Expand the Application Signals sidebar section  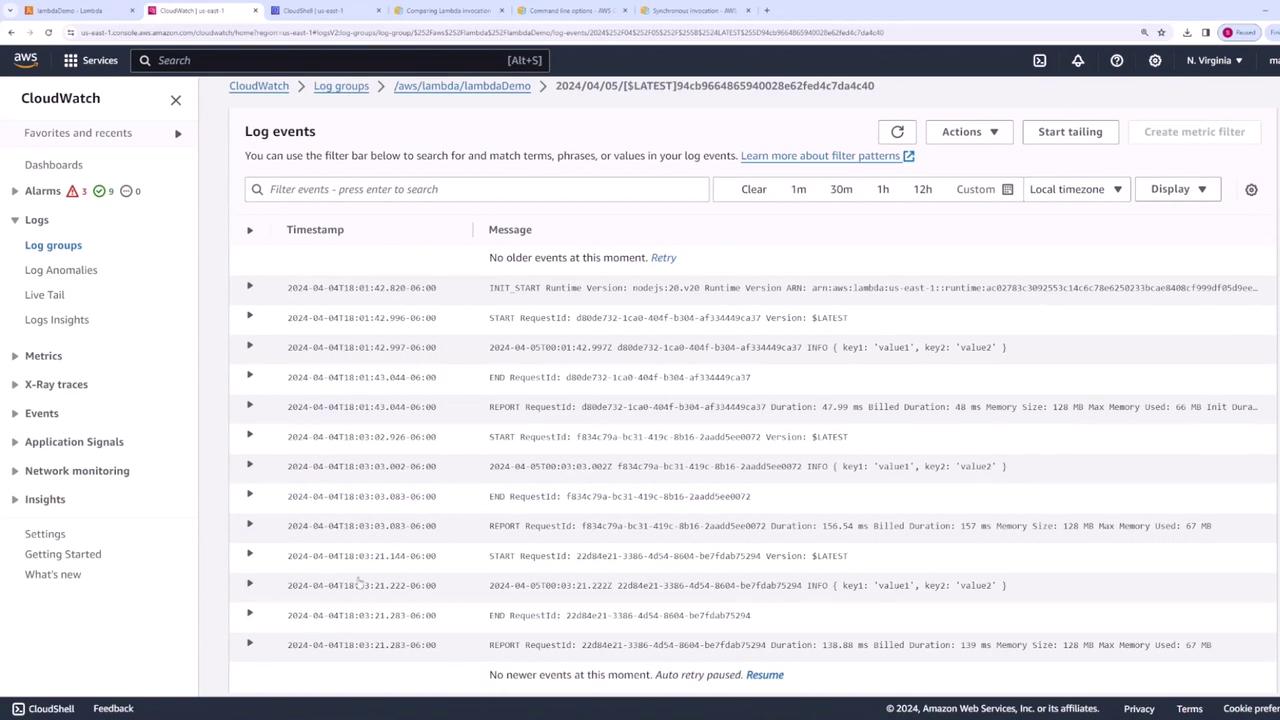coord(15,442)
